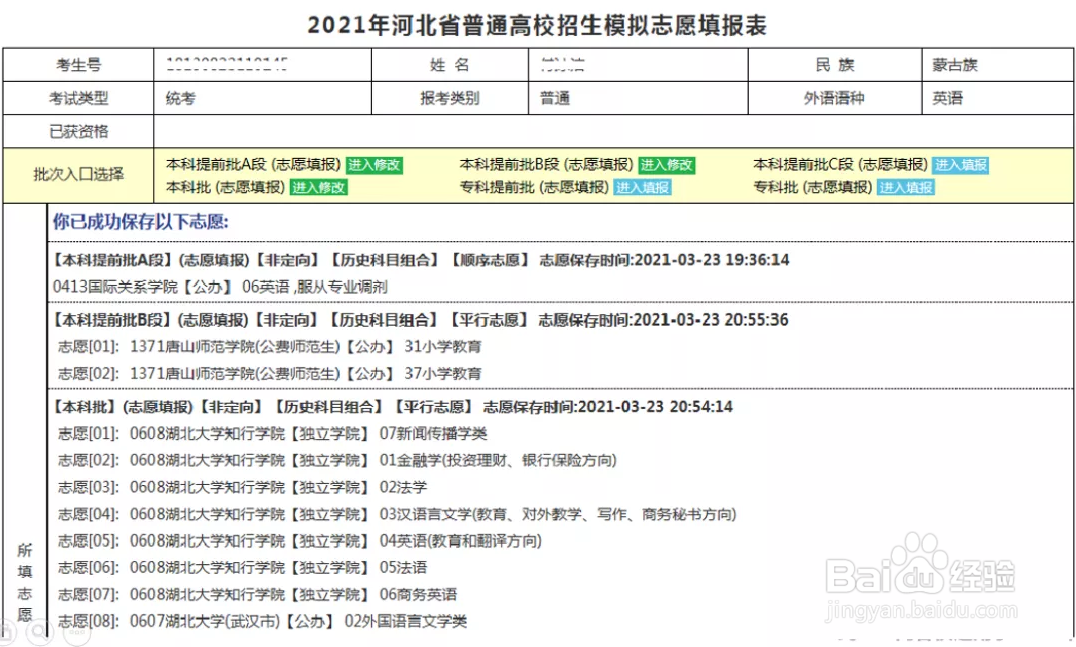Click the vertical 所填志愿 side label
This screenshot has height=647, width=1076.
click(25, 582)
